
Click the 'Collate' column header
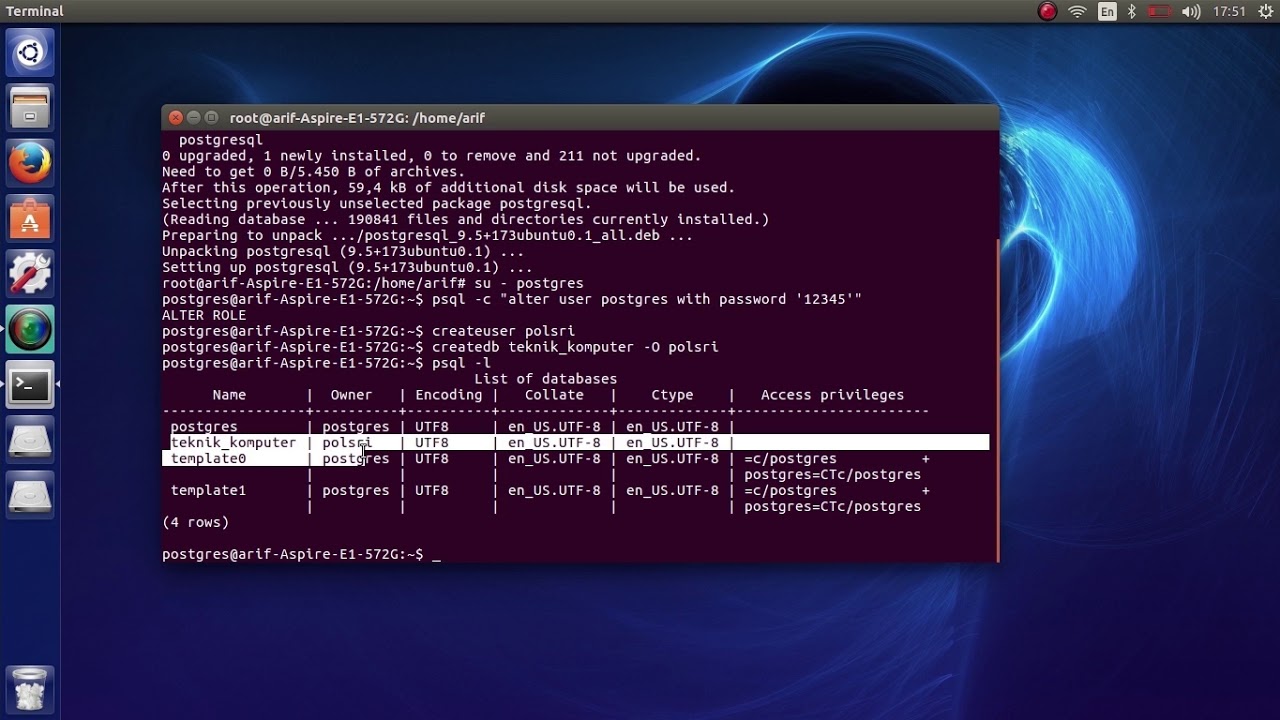tap(554, 395)
